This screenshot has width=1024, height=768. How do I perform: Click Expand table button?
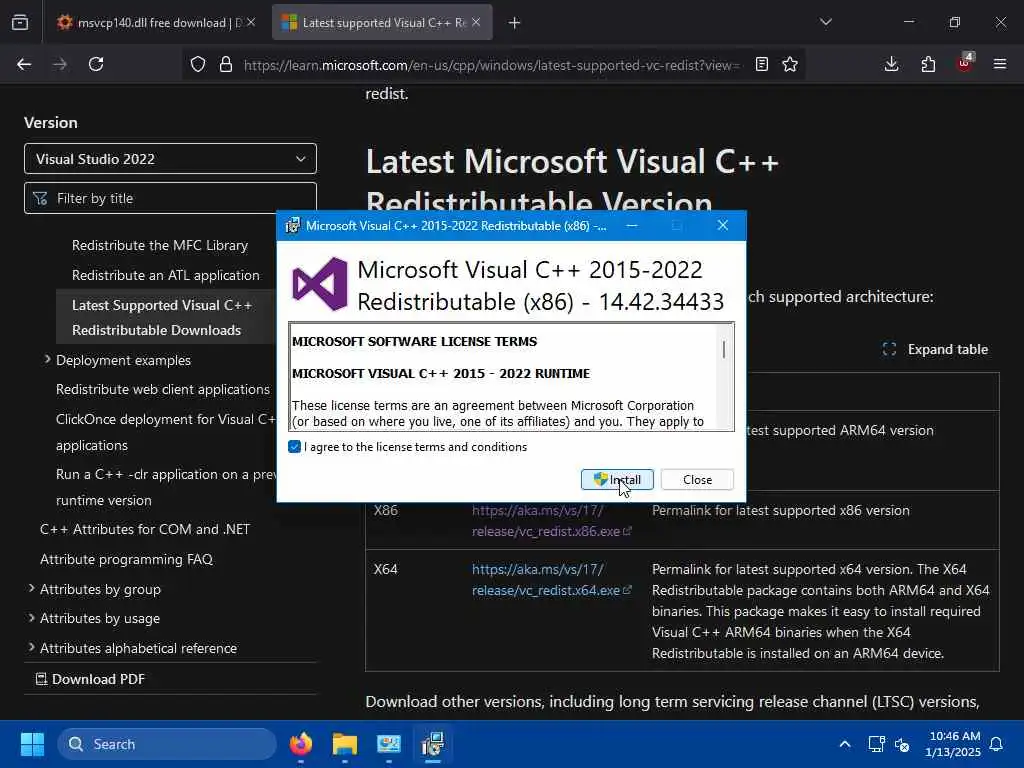935,349
